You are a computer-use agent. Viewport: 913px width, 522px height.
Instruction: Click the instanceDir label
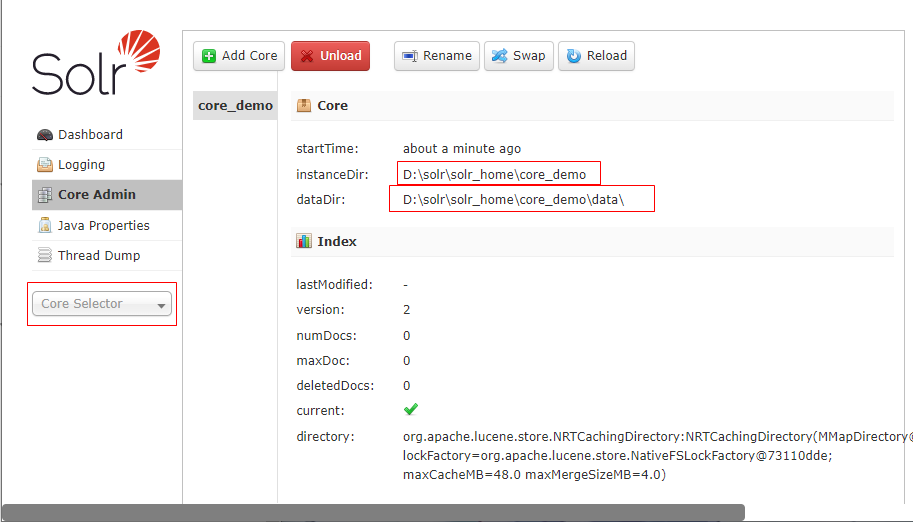332,175
